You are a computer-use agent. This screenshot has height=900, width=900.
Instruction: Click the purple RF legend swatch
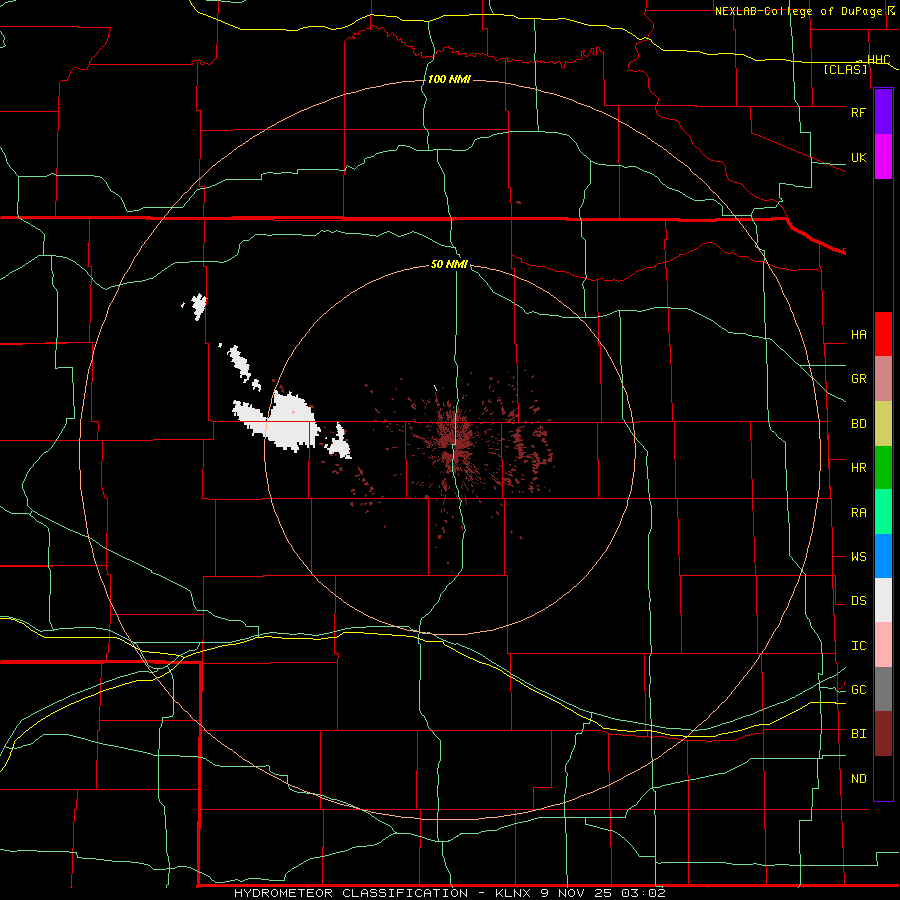point(883,111)
